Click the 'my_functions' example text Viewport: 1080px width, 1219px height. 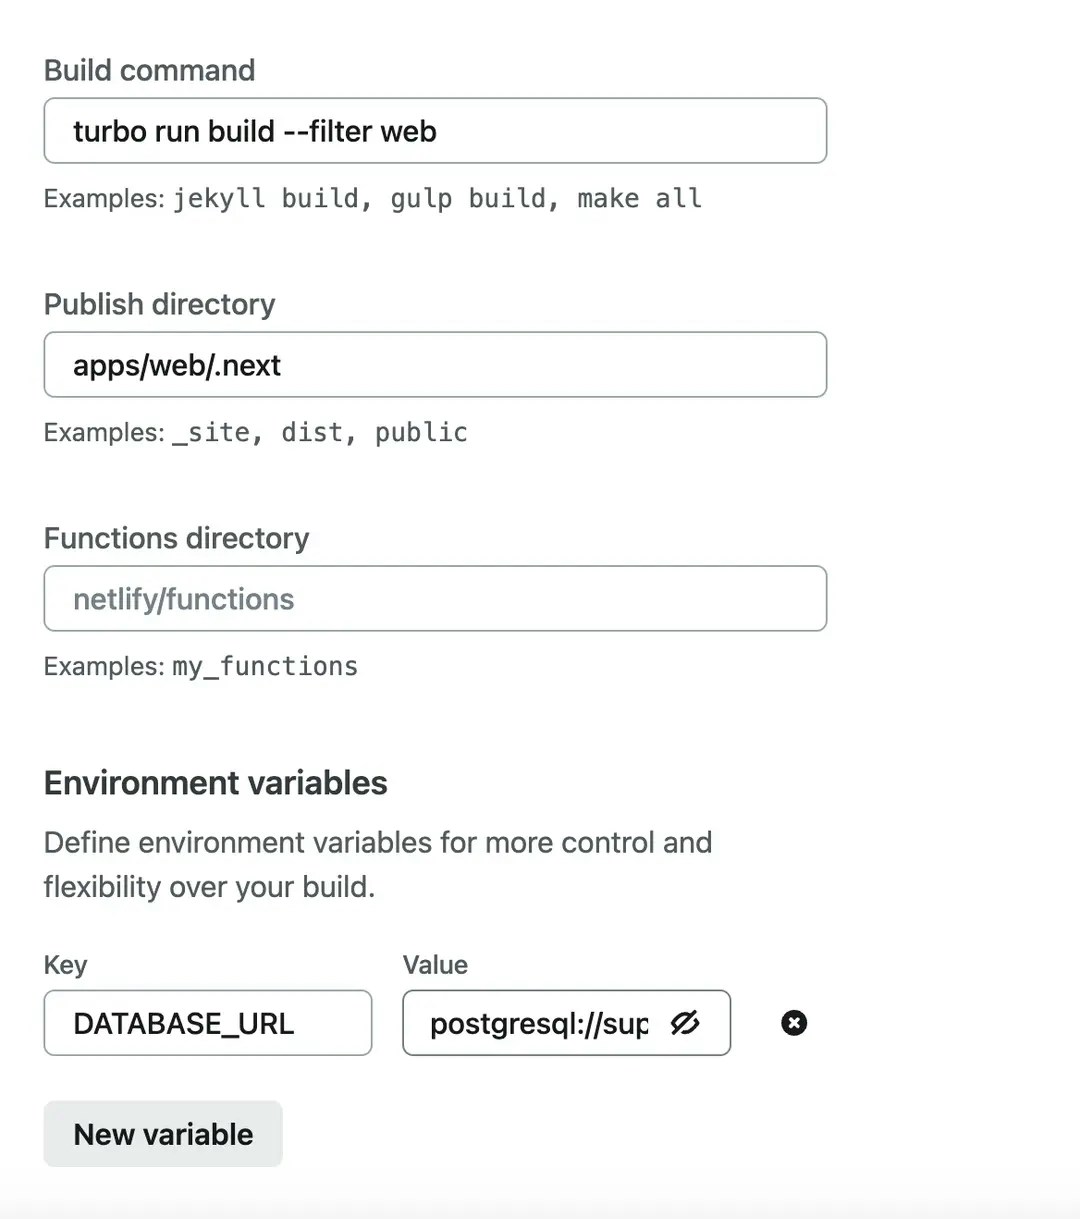[265, 666]
